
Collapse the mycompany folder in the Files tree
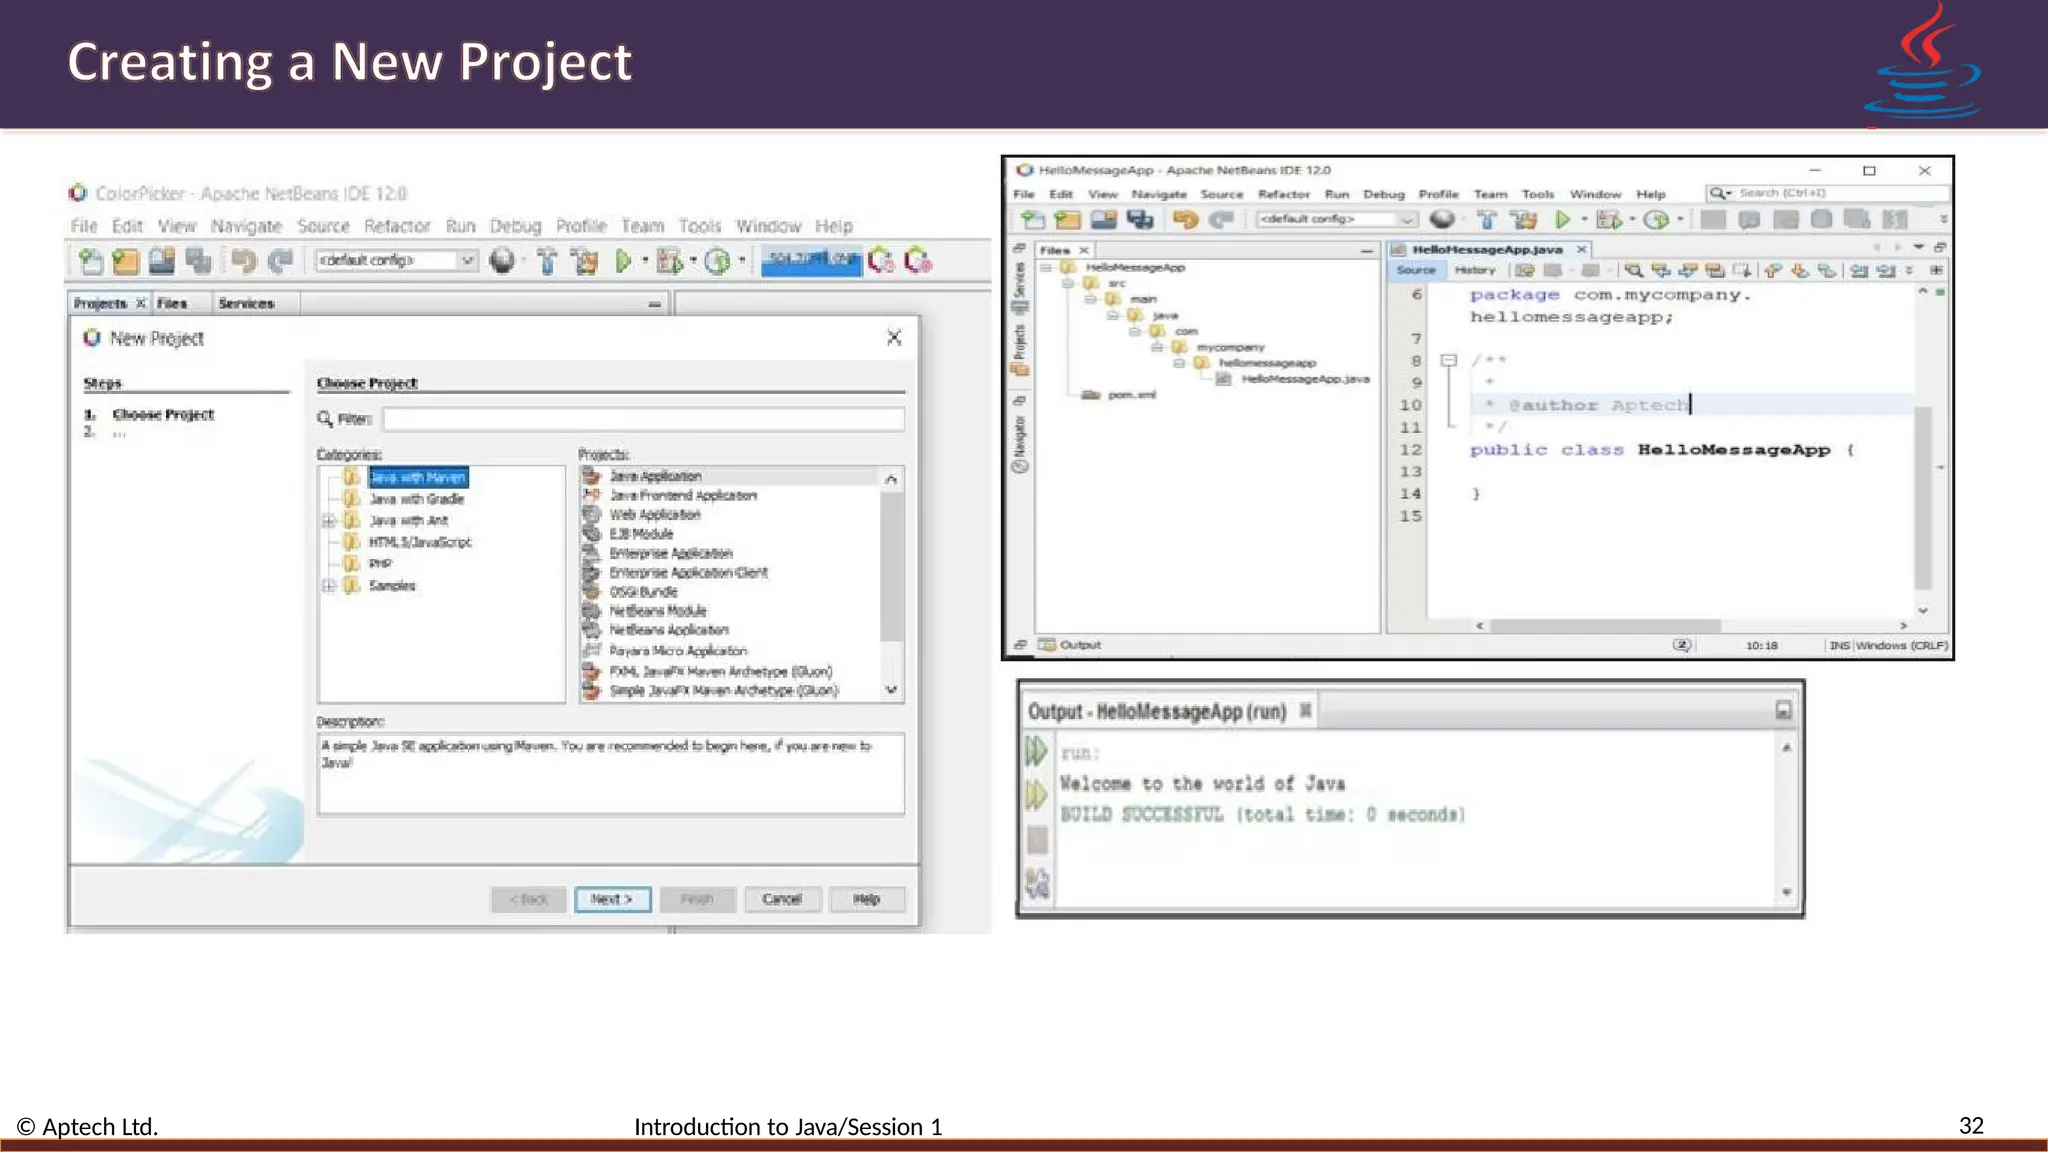pyautogui.click(x=1157, y=347)
